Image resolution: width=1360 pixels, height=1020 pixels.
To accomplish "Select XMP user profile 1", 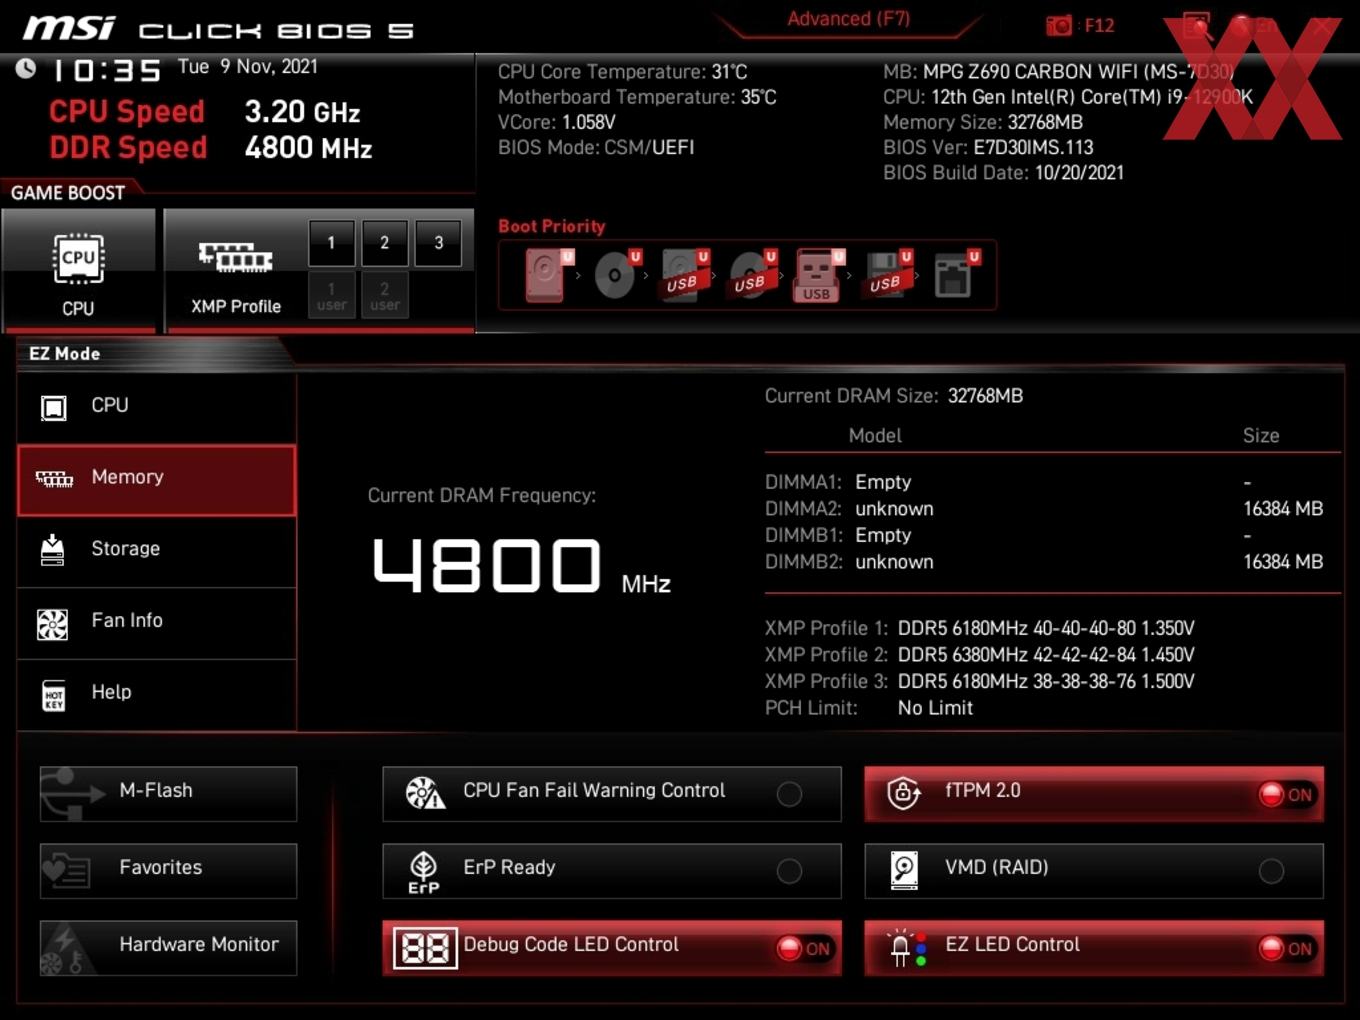I will pos(331,296).
